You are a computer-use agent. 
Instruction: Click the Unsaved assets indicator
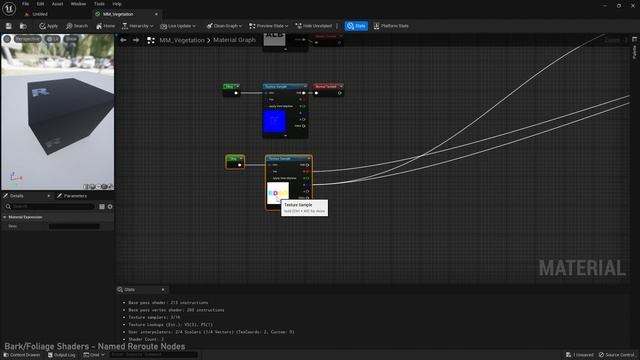580,355
